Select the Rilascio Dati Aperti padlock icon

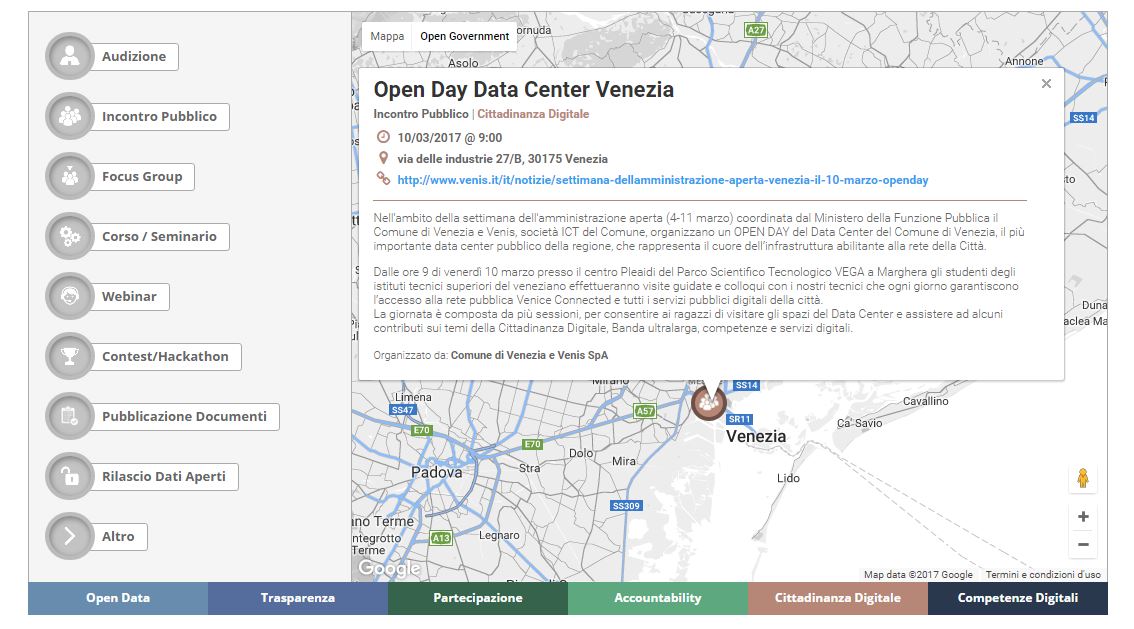coord(68,477)
